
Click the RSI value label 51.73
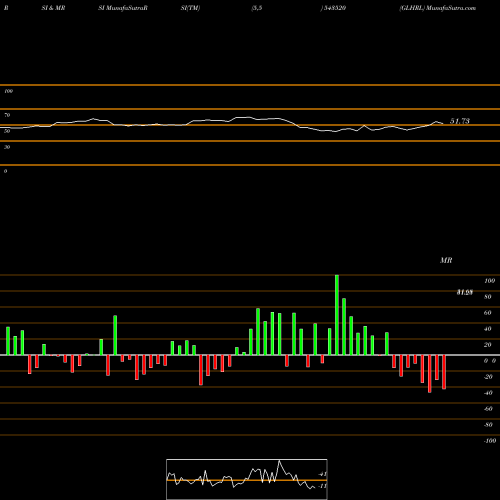(x=460, y=121)
